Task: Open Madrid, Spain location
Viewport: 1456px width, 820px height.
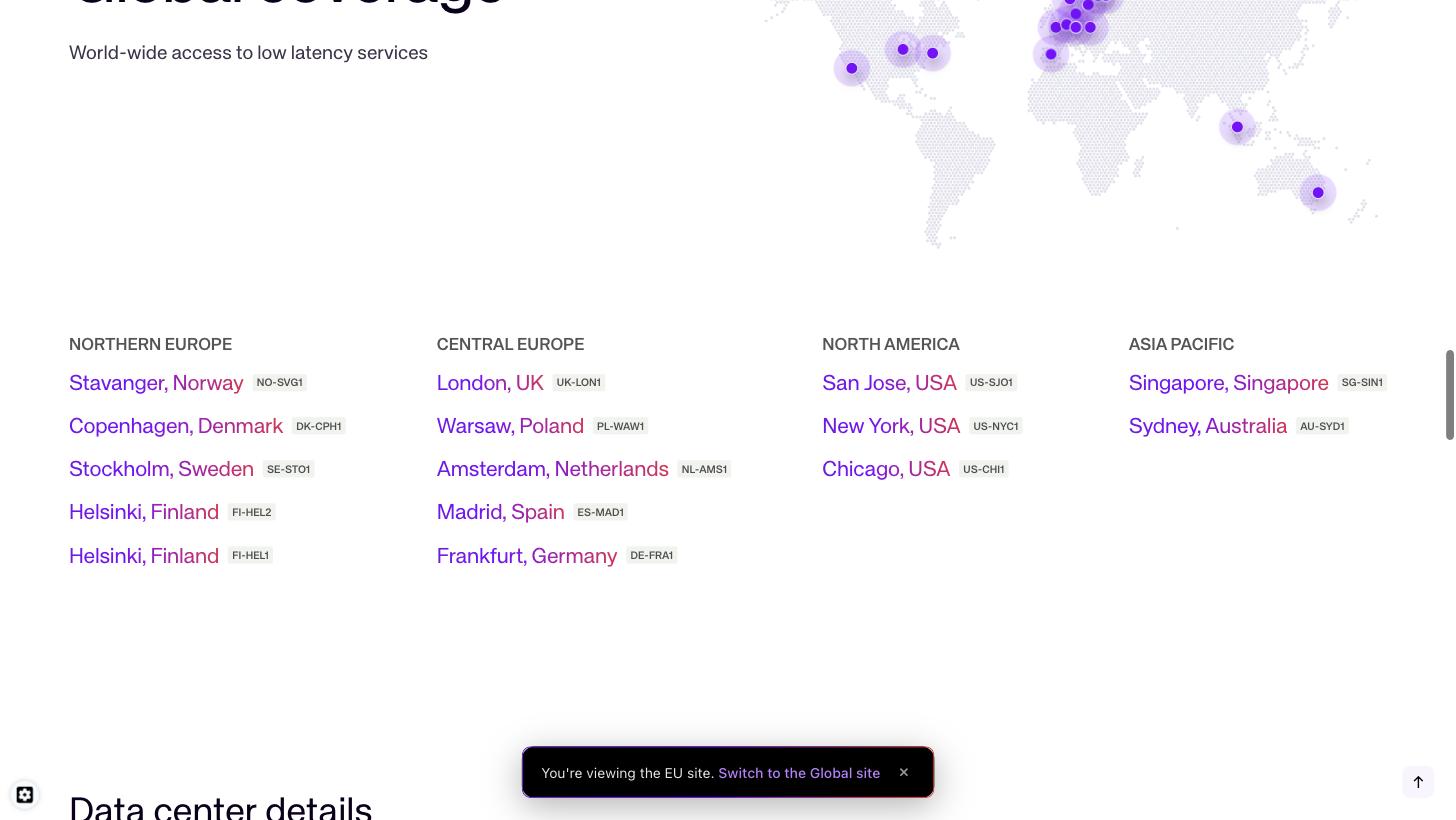Action: pos(501,512)
